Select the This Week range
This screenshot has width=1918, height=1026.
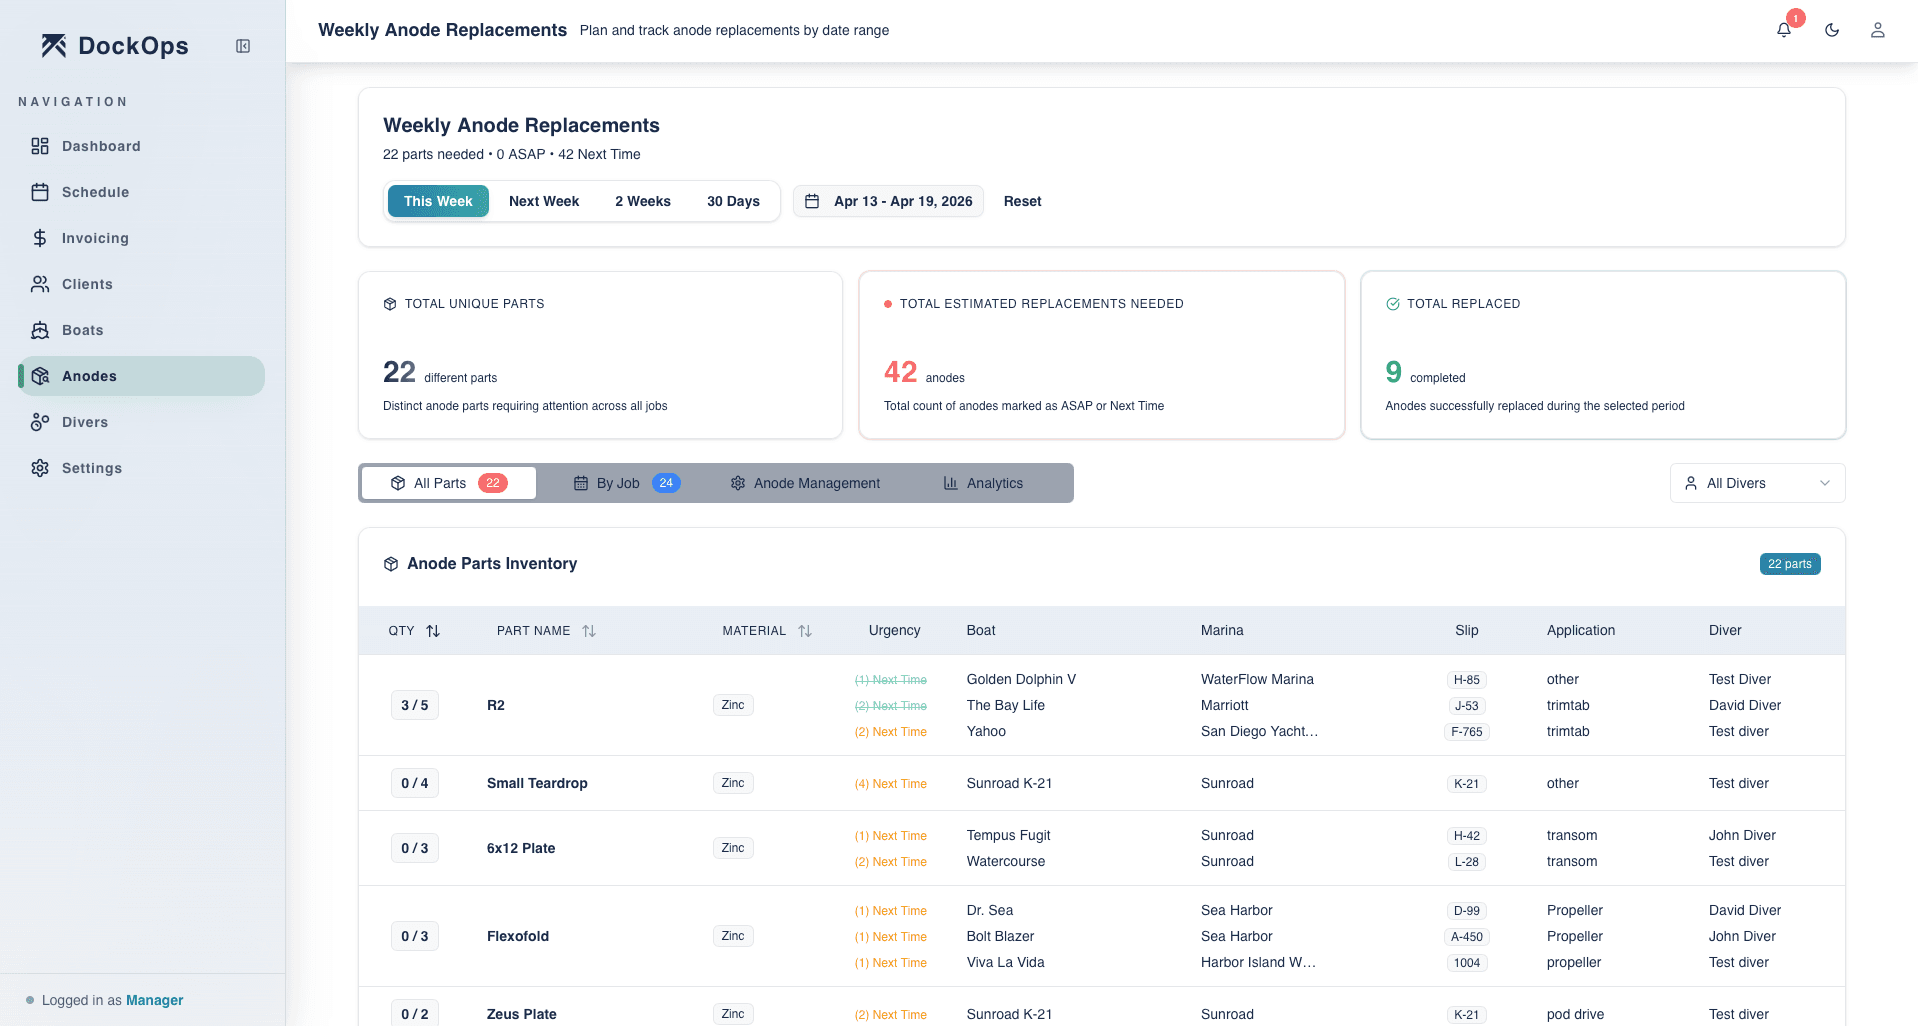click(438, 201)
